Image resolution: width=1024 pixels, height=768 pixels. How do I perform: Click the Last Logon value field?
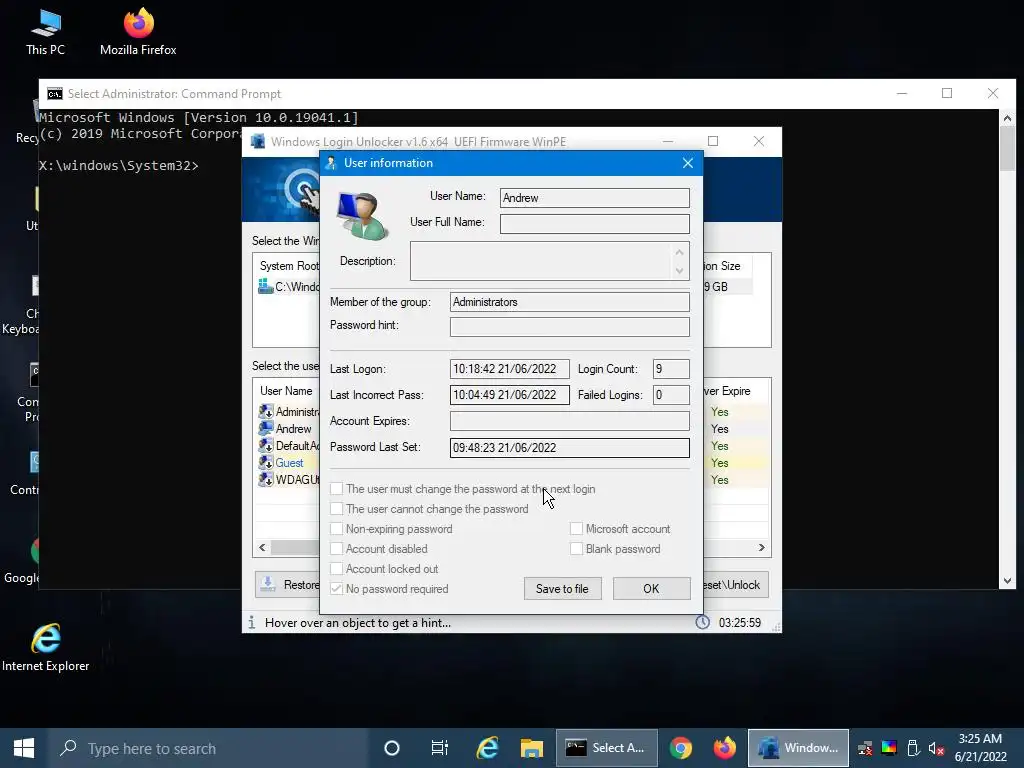509,369
